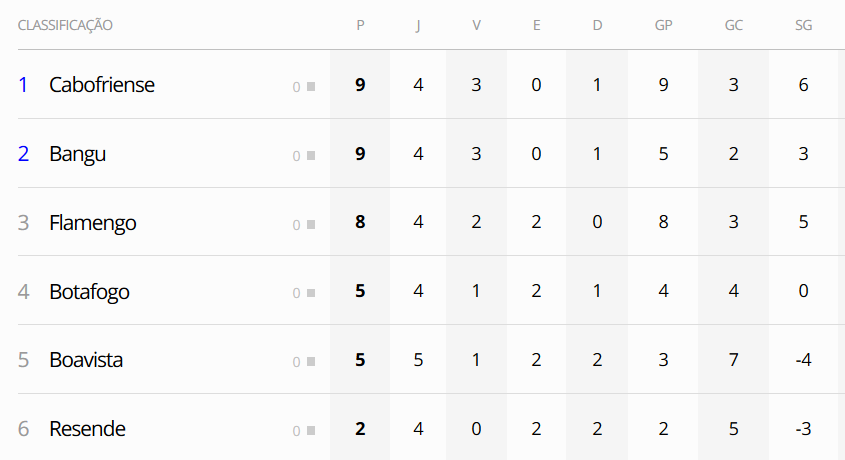Open the Flamengo team link
This screenshot has width=845, height=460.
pos(93,223)
